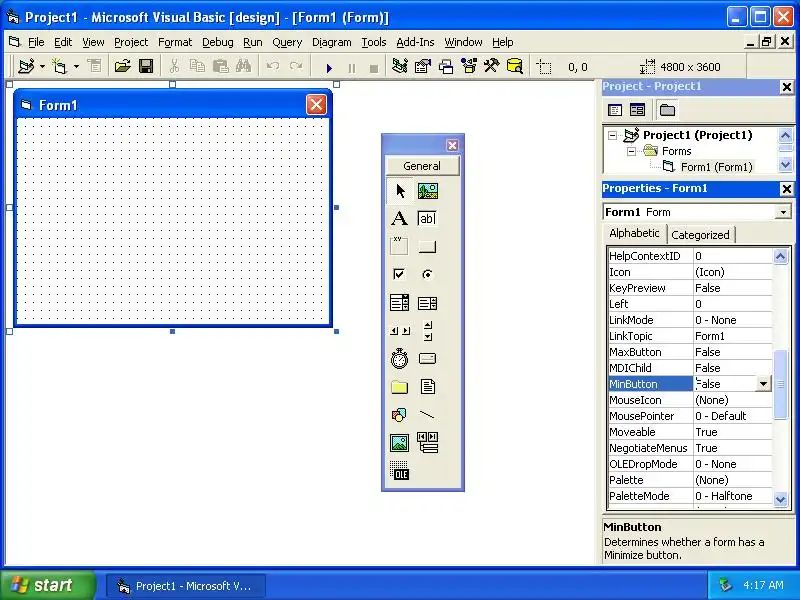Open the Toolbox via hammer-wrench icon
Screen dimensions: 800x600
click(x=491, y=66)
